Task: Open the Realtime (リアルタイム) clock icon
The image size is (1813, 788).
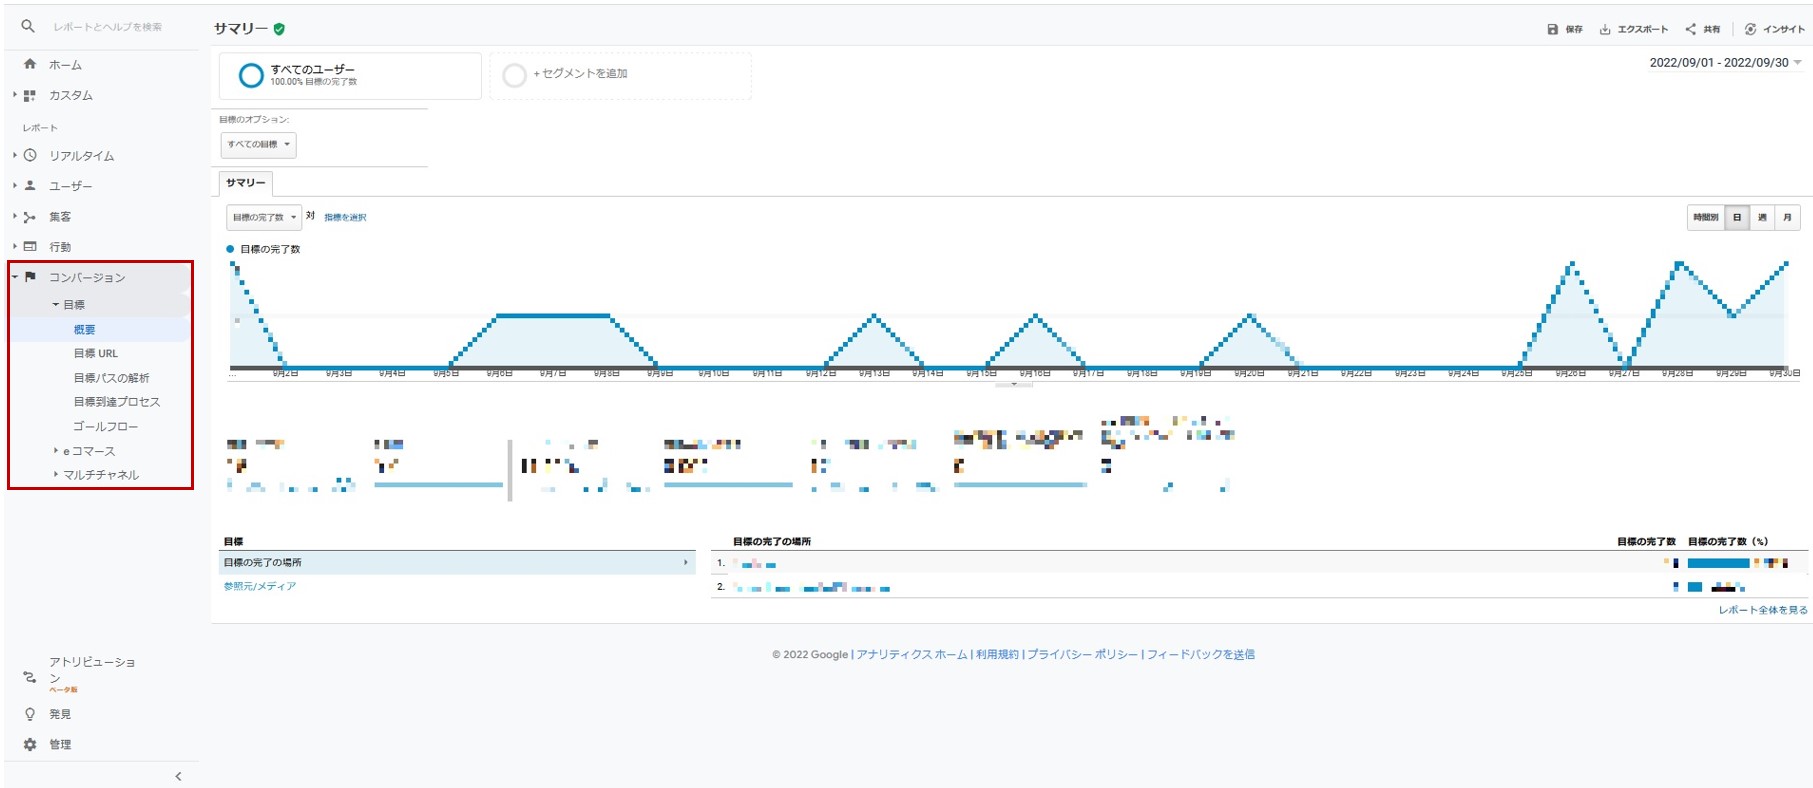Action: 30,156
